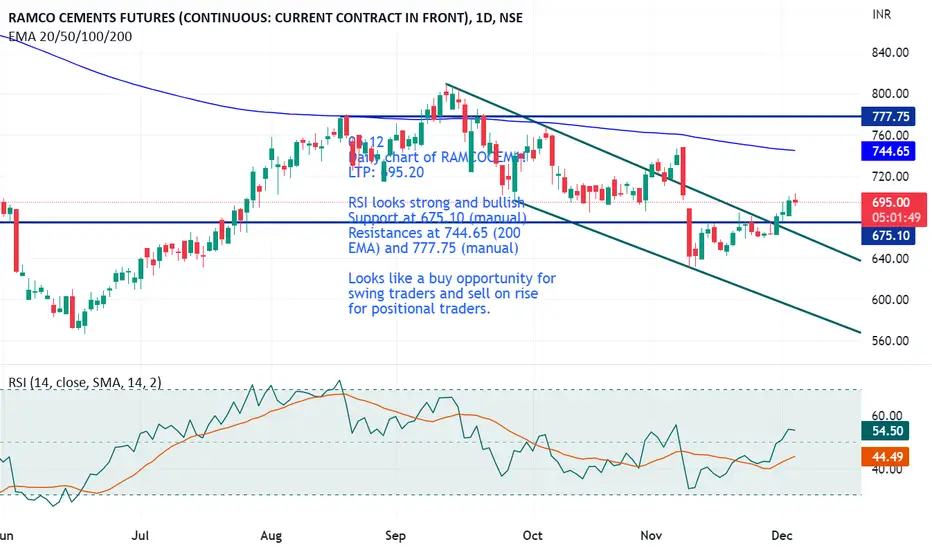Click the 44.49 RSI SMA value label
The width and height of the screenshot is (932, 550).
coord(887,457)
